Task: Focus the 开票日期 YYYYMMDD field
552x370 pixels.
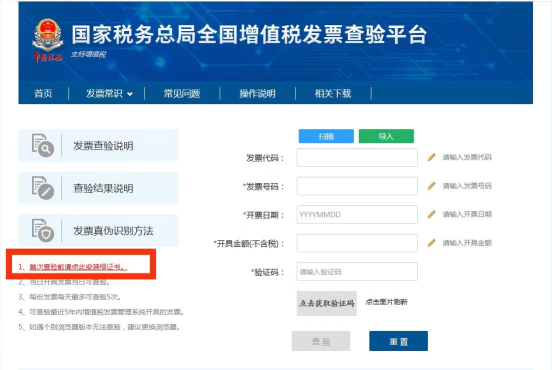Action: [x=357, y=214]
